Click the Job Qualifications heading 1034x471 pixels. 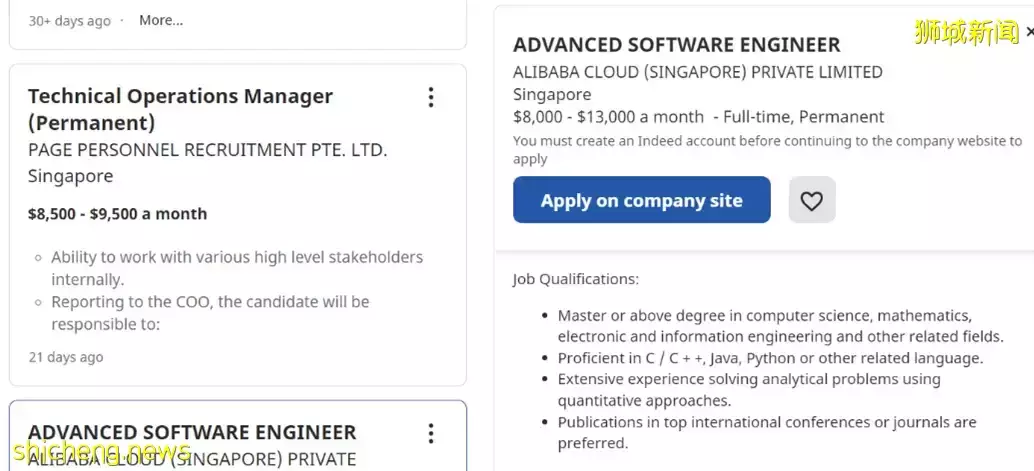[x=575, y=279]
